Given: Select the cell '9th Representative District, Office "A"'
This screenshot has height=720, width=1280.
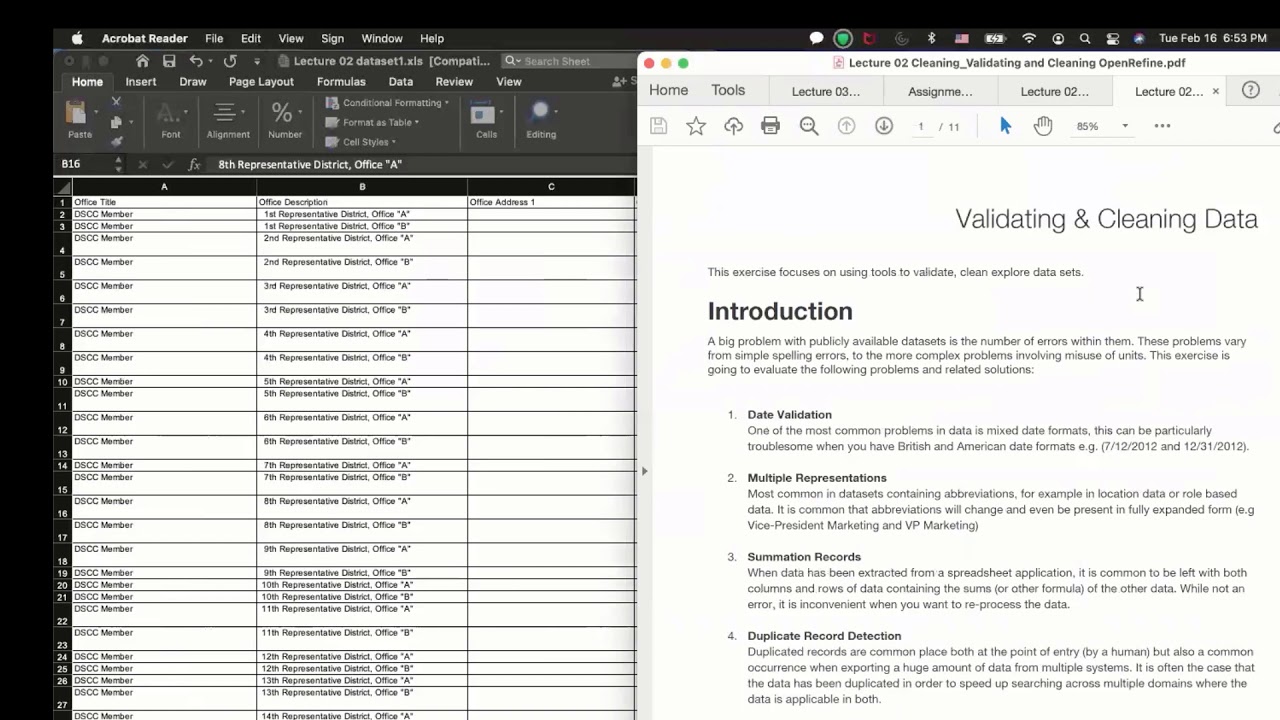Looking at the screenshot, I should tap(362, 555).
